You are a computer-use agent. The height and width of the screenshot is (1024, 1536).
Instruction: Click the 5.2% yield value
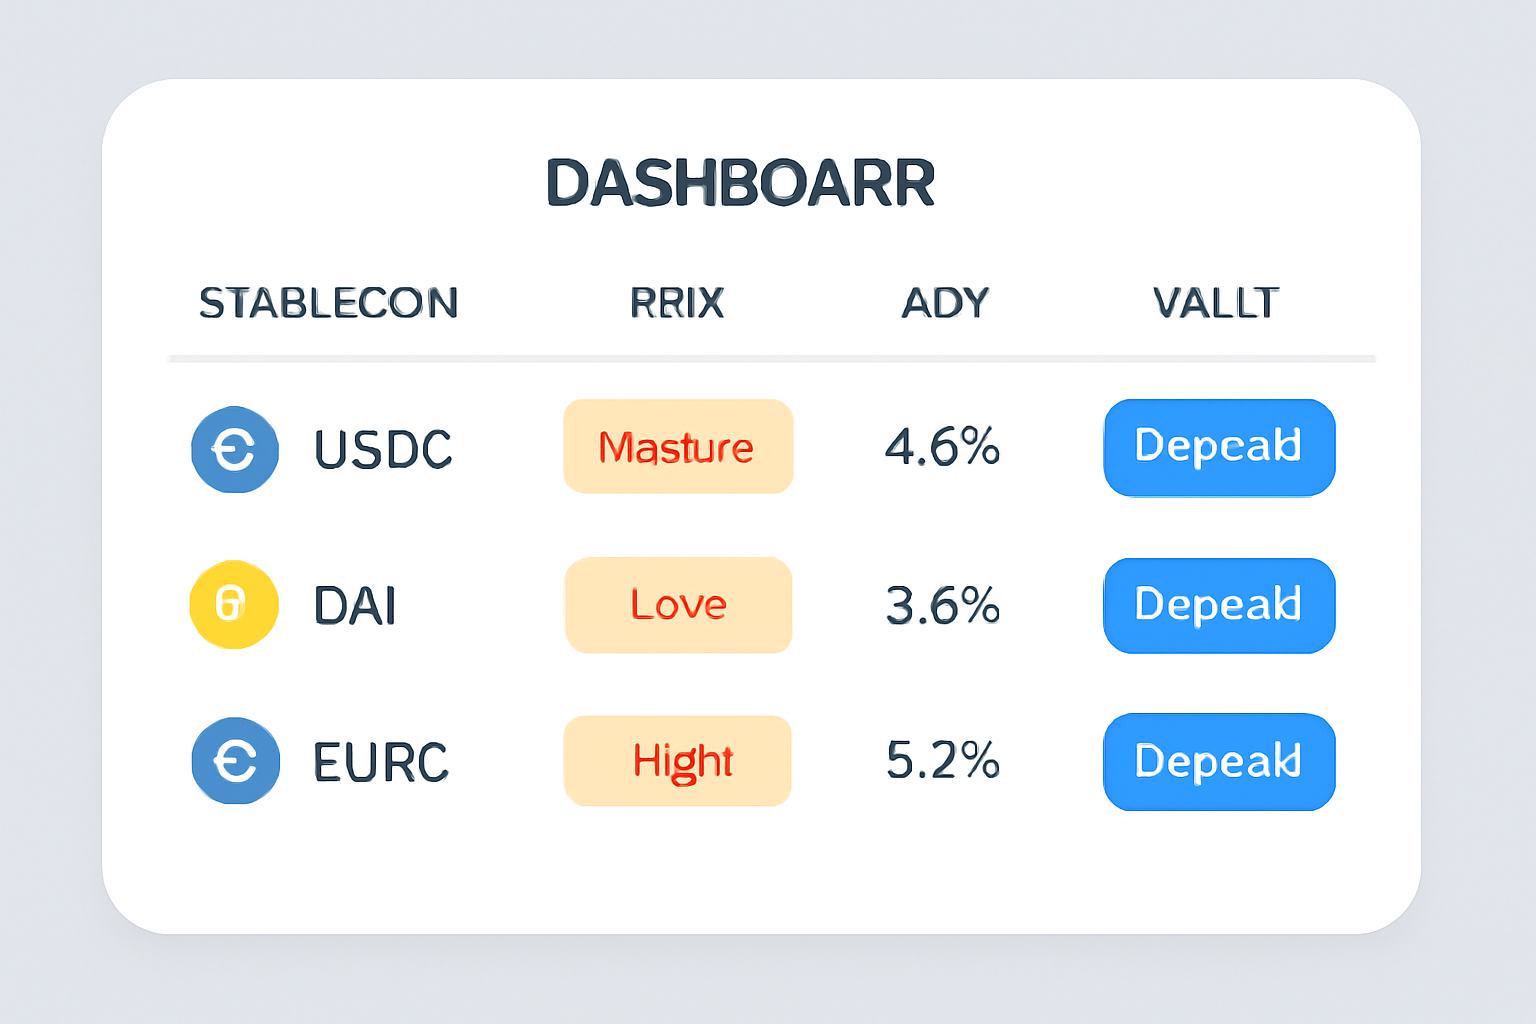(942, 761)
